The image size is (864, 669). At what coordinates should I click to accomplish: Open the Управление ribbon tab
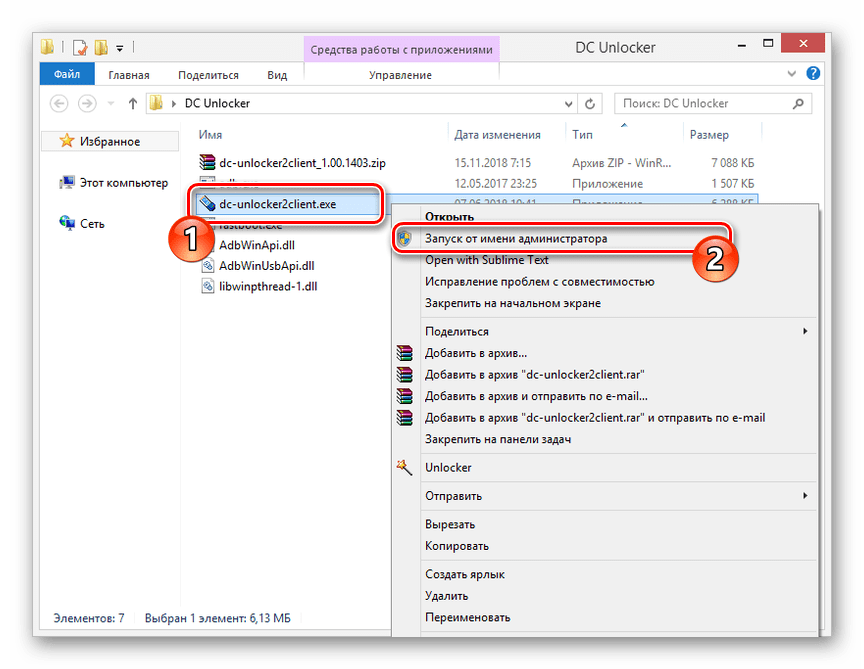tap(401, 75)
